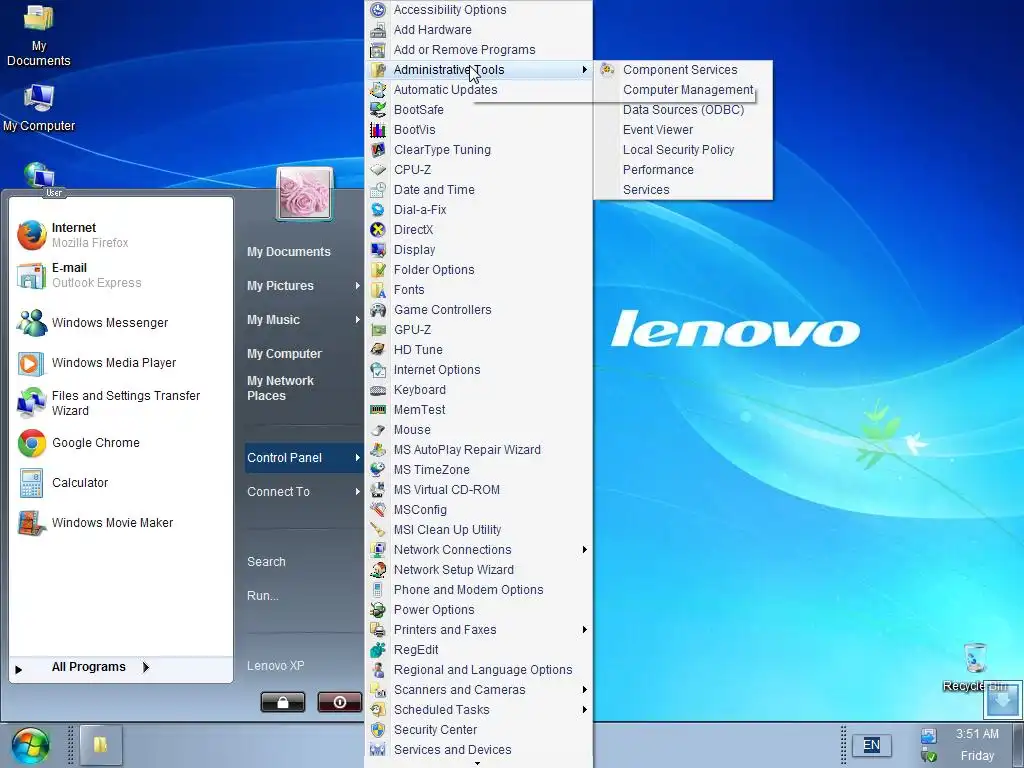Open the Mozilla Firefox icon
Viewport: 1024px width, 768px height.
pos(31,235)
